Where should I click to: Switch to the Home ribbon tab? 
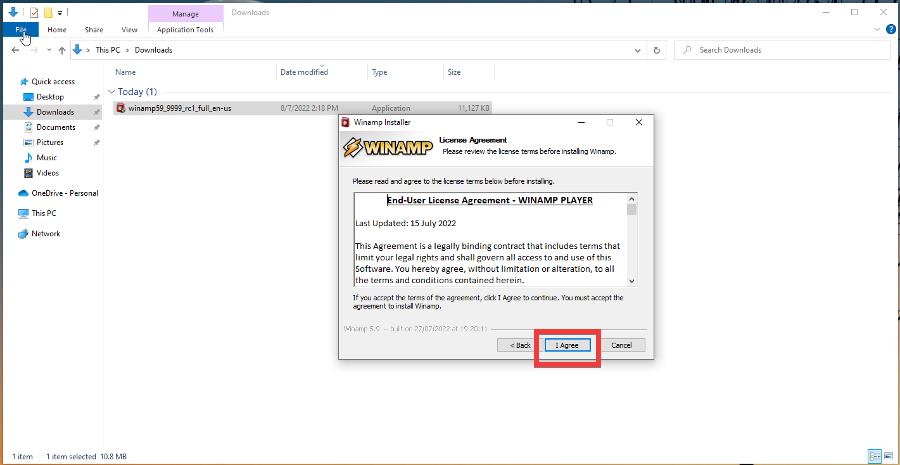(56, 29)
